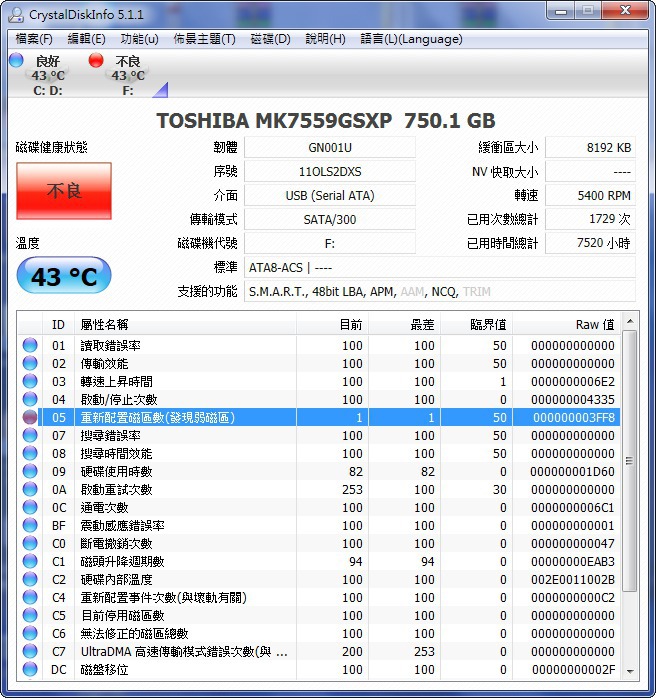The image size is (656, 698).
Task: Click the red 不良 health status button
Action: click(x=64, y=191)
